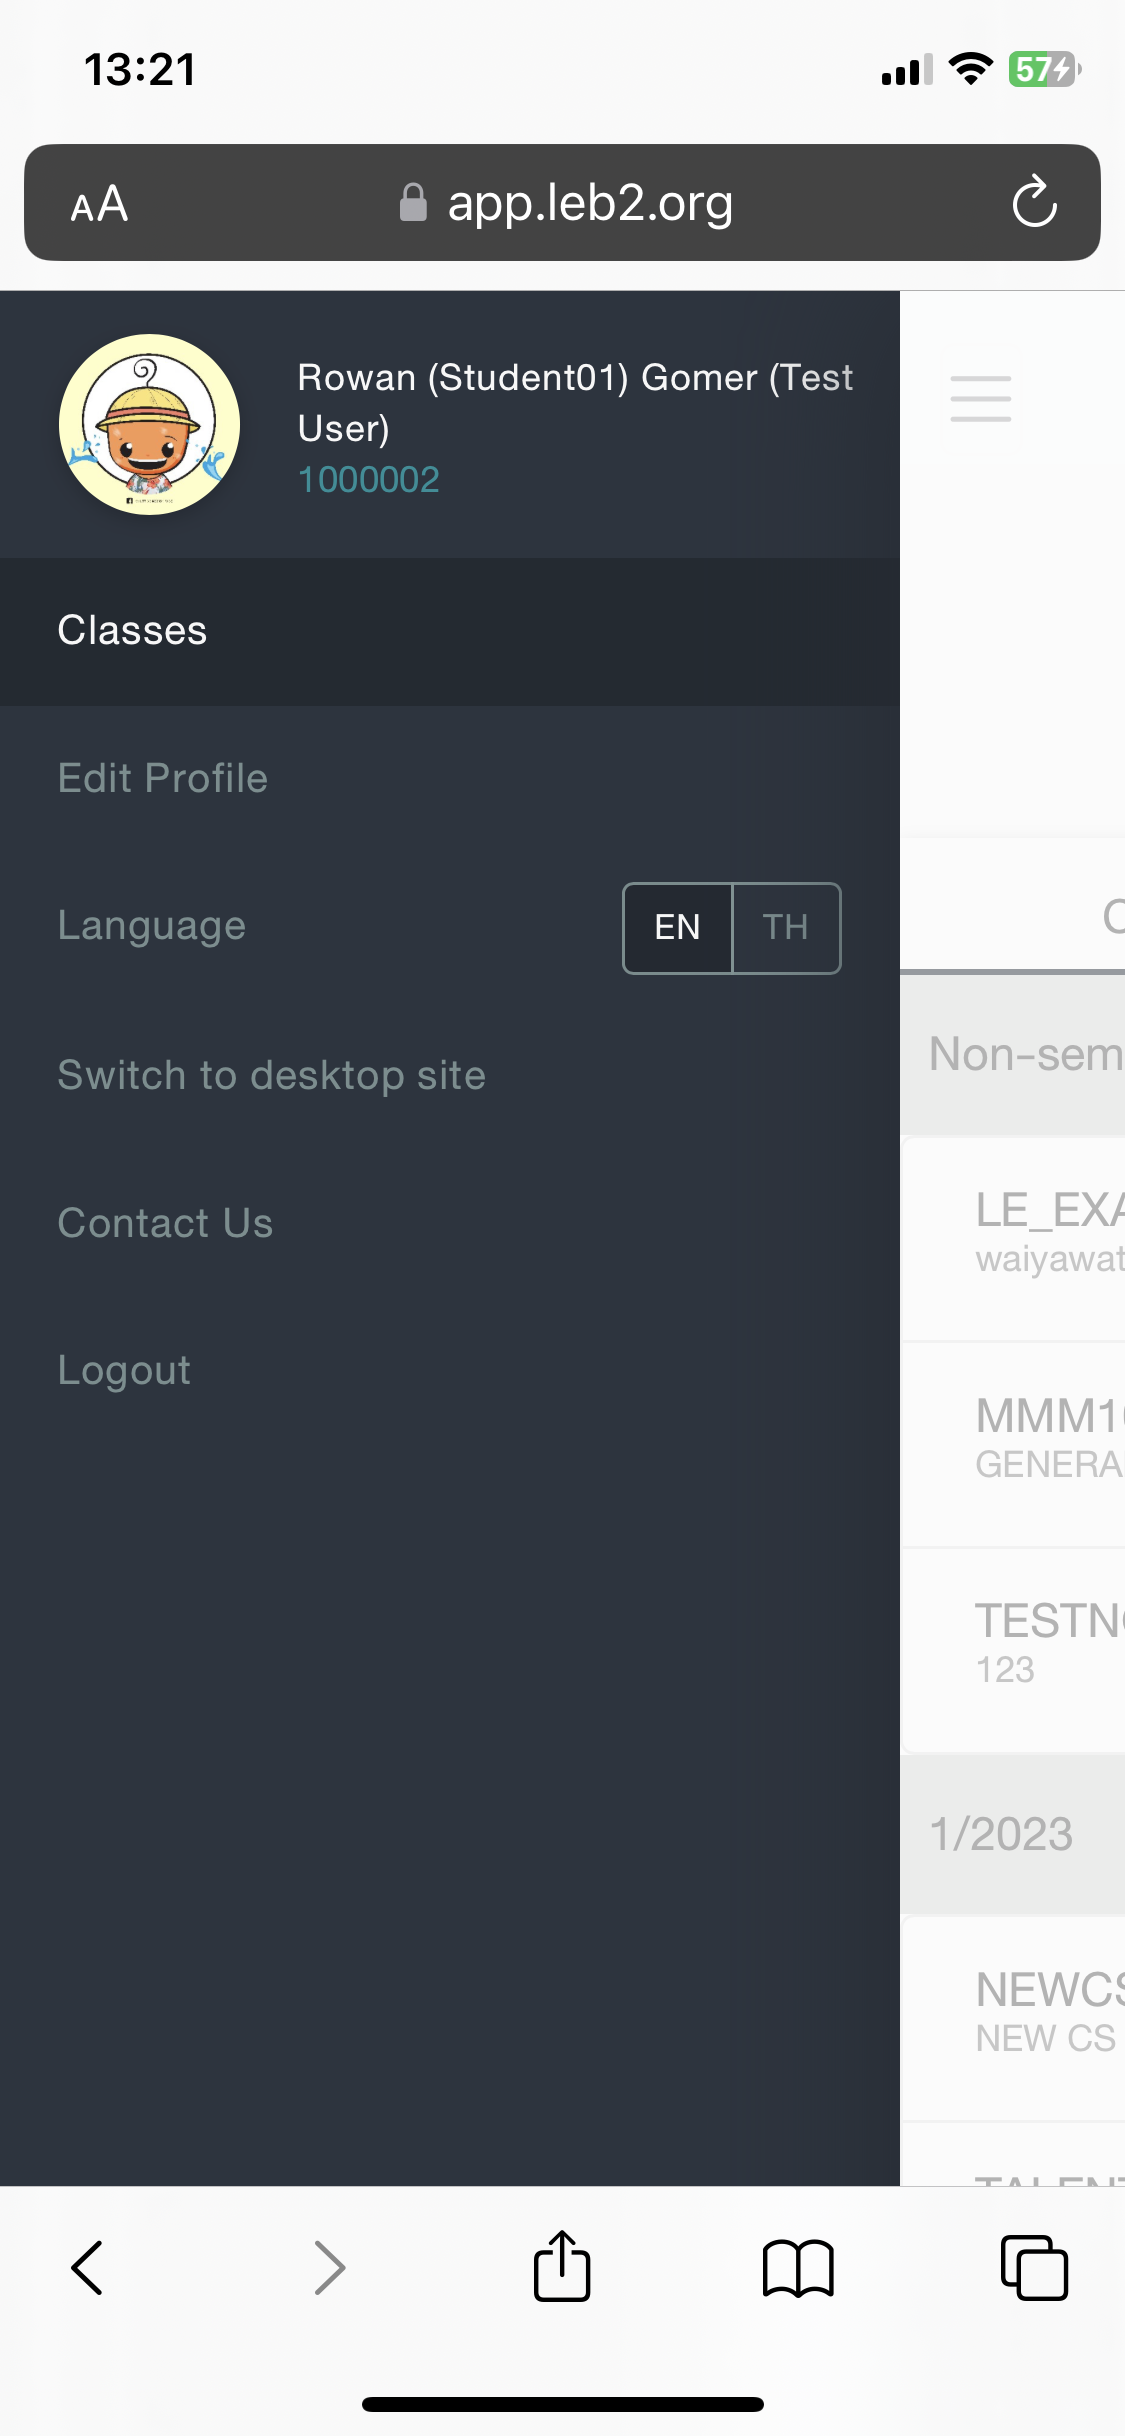
Task: Tap the Safari forward arrow
Action: [329, 2267]
